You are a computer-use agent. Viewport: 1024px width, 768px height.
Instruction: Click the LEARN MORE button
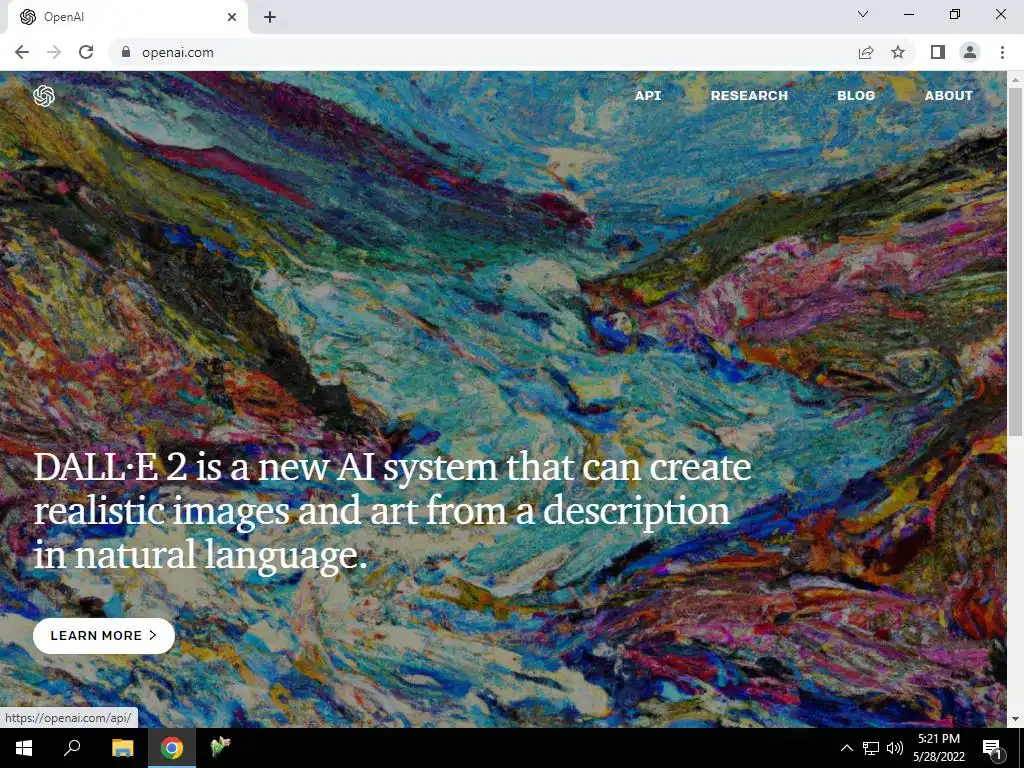coord(104,635)
